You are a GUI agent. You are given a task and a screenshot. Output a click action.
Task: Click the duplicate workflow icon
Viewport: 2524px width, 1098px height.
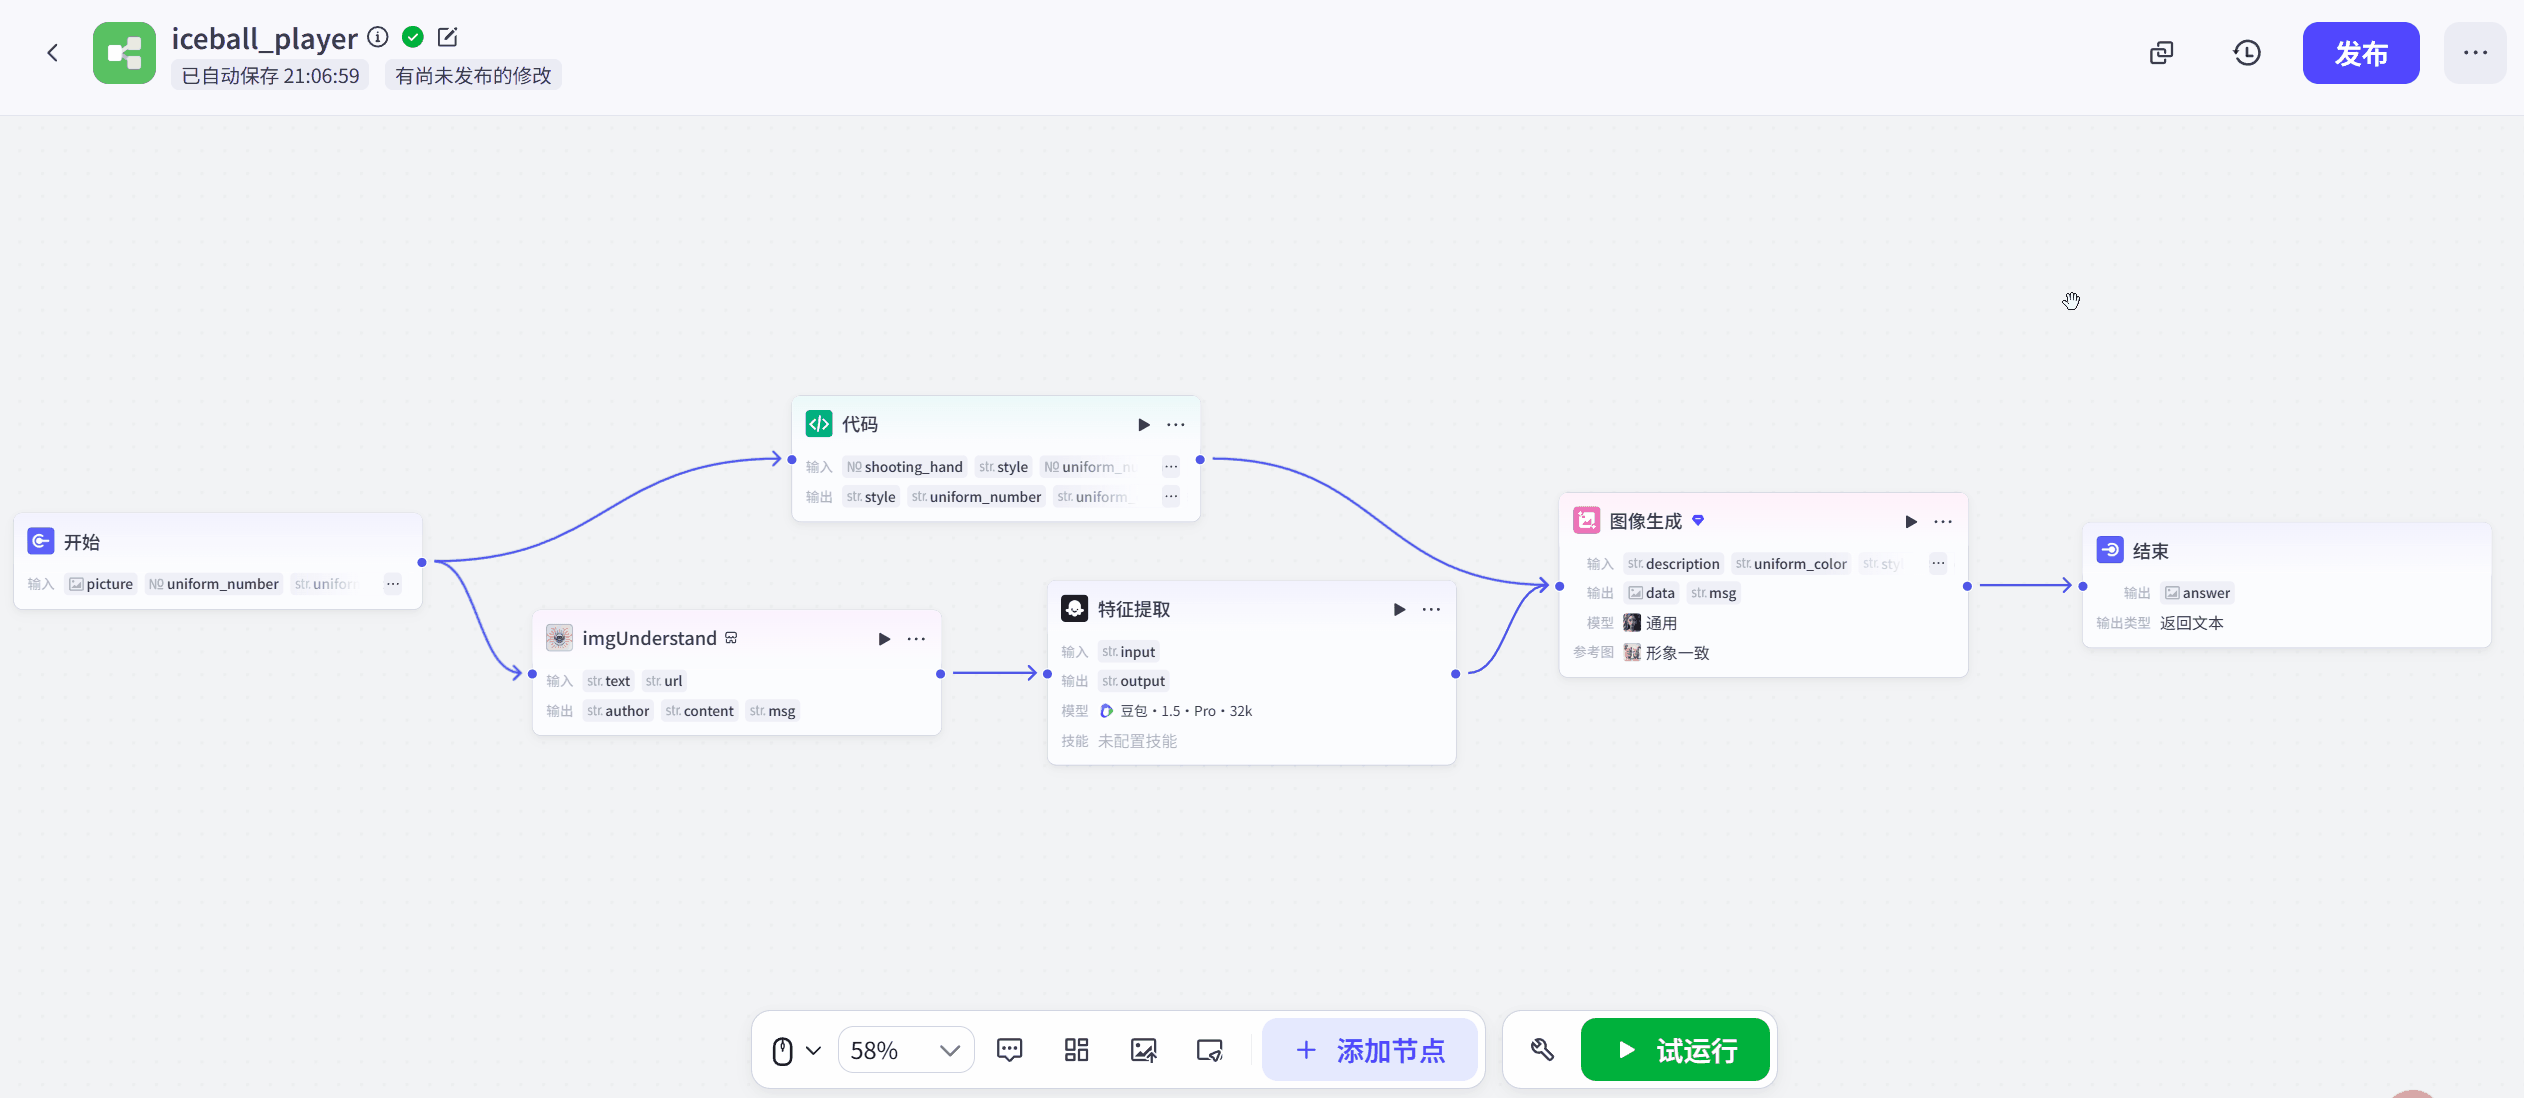pos(2161,53)
